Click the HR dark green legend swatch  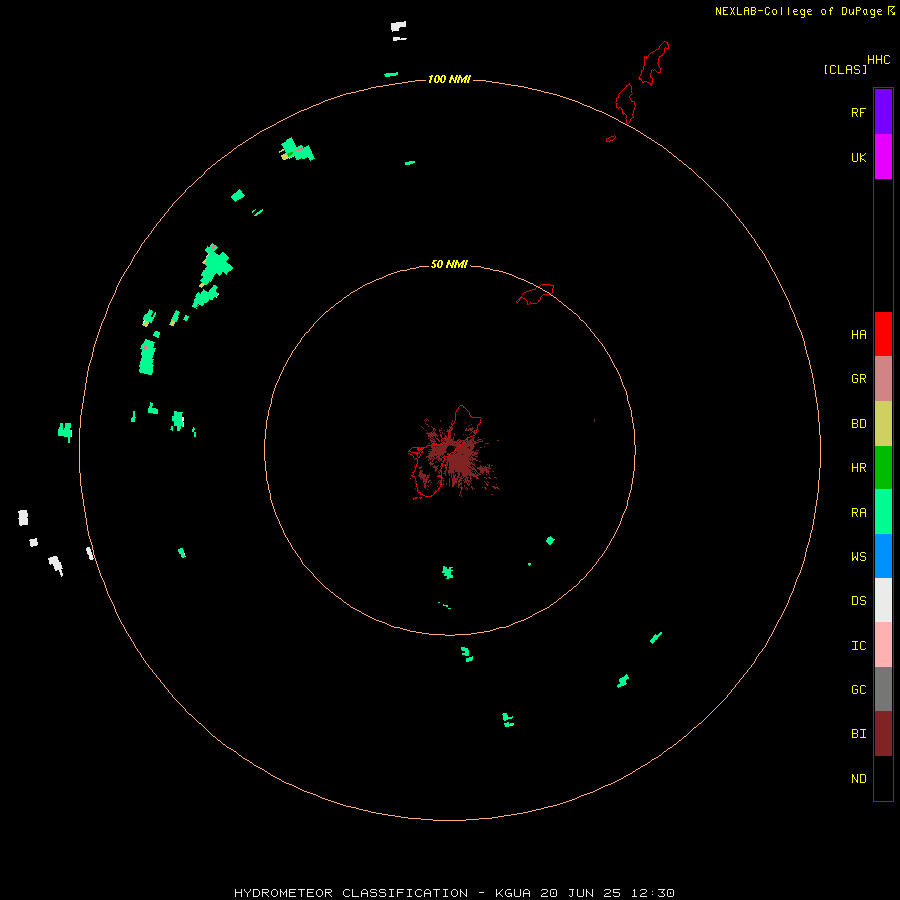[x=883, y=468]
